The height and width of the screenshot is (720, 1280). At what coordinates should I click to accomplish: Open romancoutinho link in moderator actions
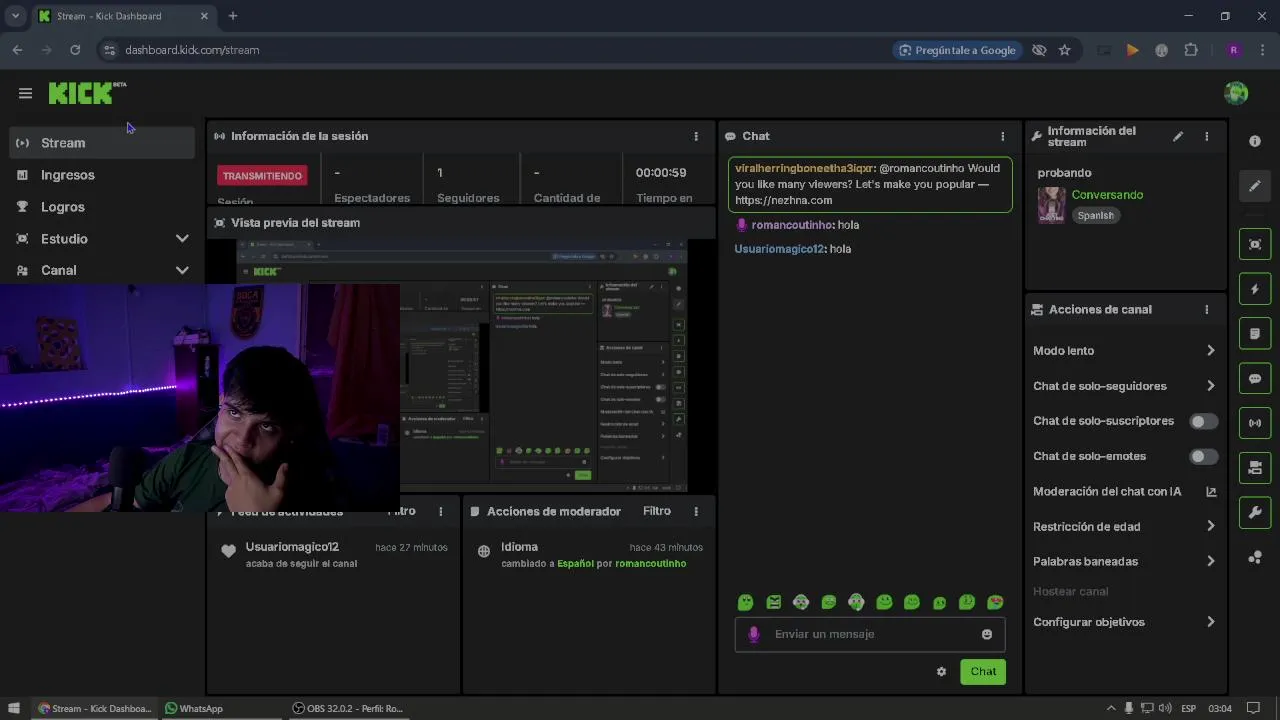pyautogui.click(x=651, y=564)
